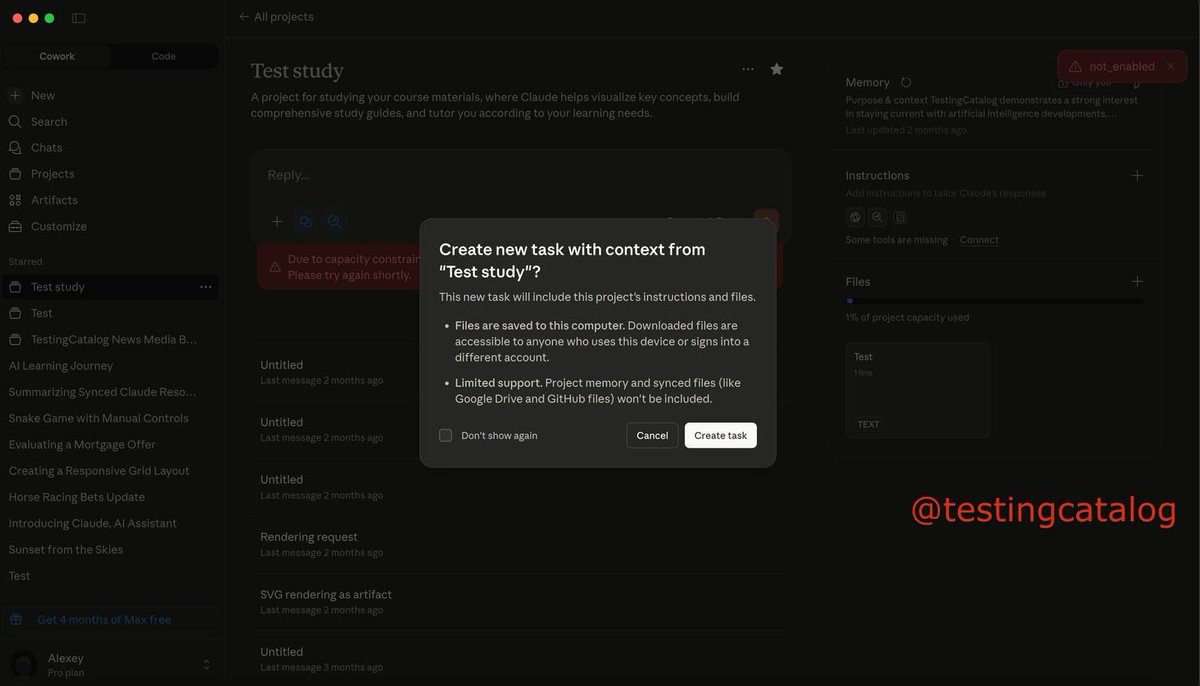The height and width of the screenshot is (686, 1200).
Task: Open the Projects section via its briefcase icon
Action: click(x=16, y=173)
